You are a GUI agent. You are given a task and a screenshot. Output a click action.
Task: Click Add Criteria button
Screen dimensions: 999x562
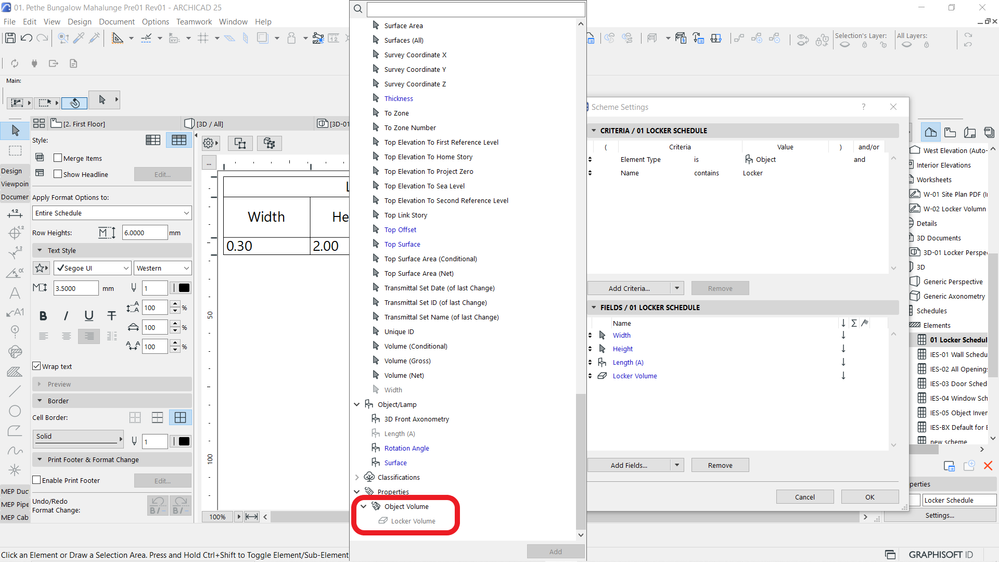(x=629, y=288)
